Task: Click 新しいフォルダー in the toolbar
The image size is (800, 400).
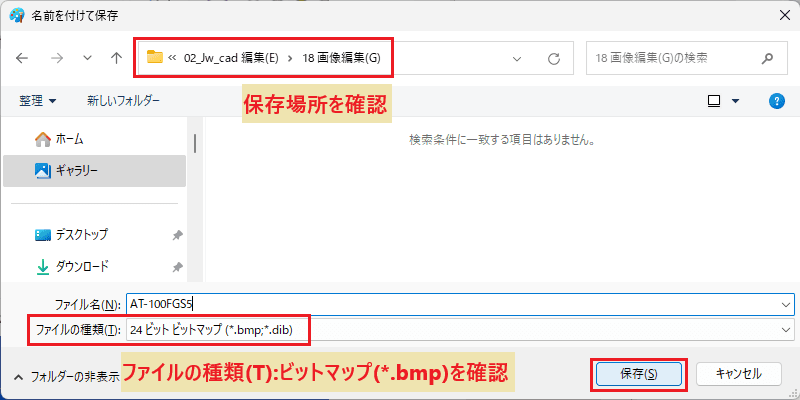Action: click(x=123, y=101)
